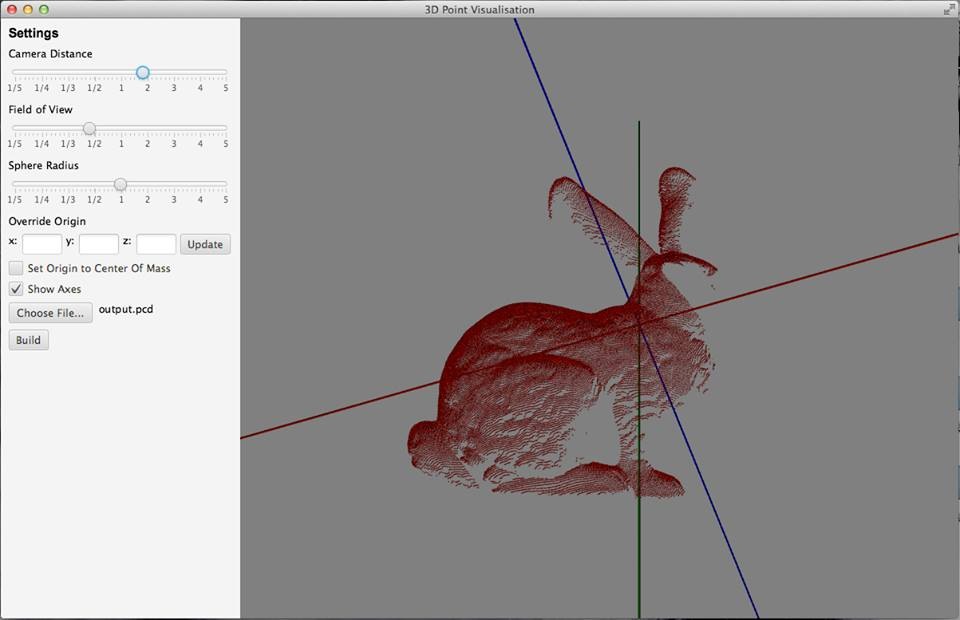The image size is (960, 620).
Task: Click the Camera Distance label
Action: 50,54
